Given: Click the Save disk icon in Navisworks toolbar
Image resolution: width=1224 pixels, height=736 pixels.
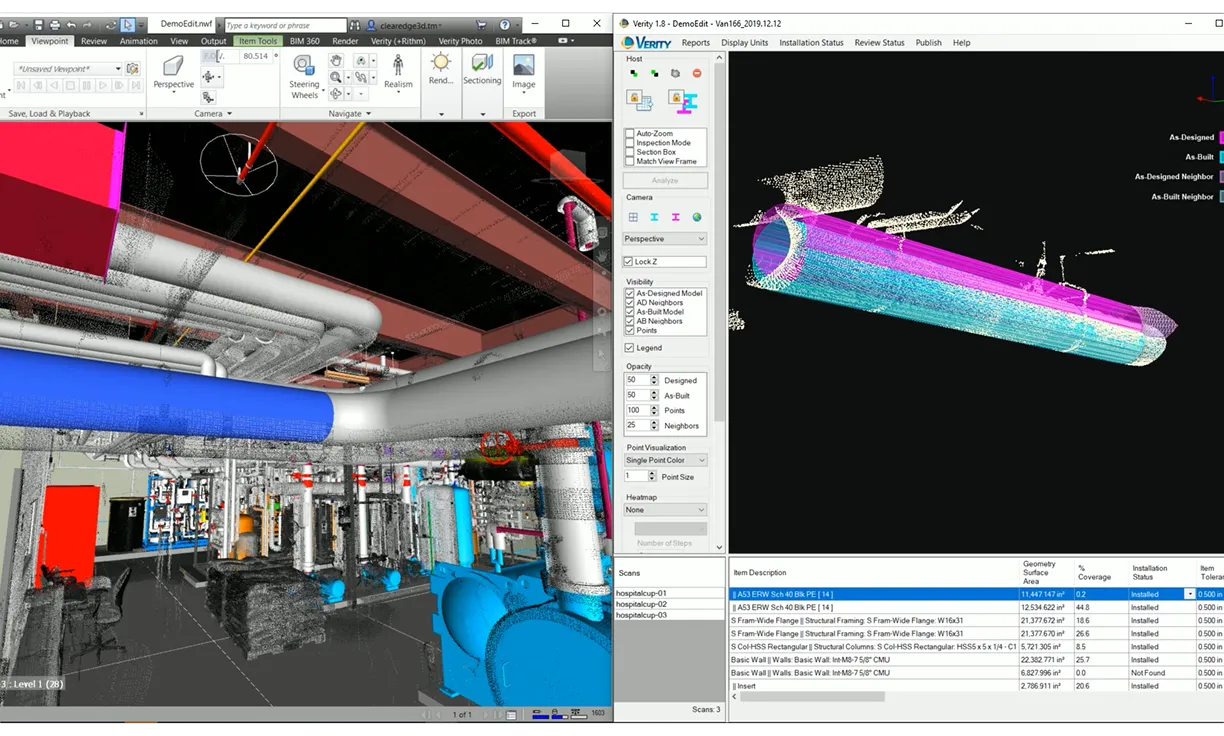Looking at the screenshot, I should [x=38, y=25].
